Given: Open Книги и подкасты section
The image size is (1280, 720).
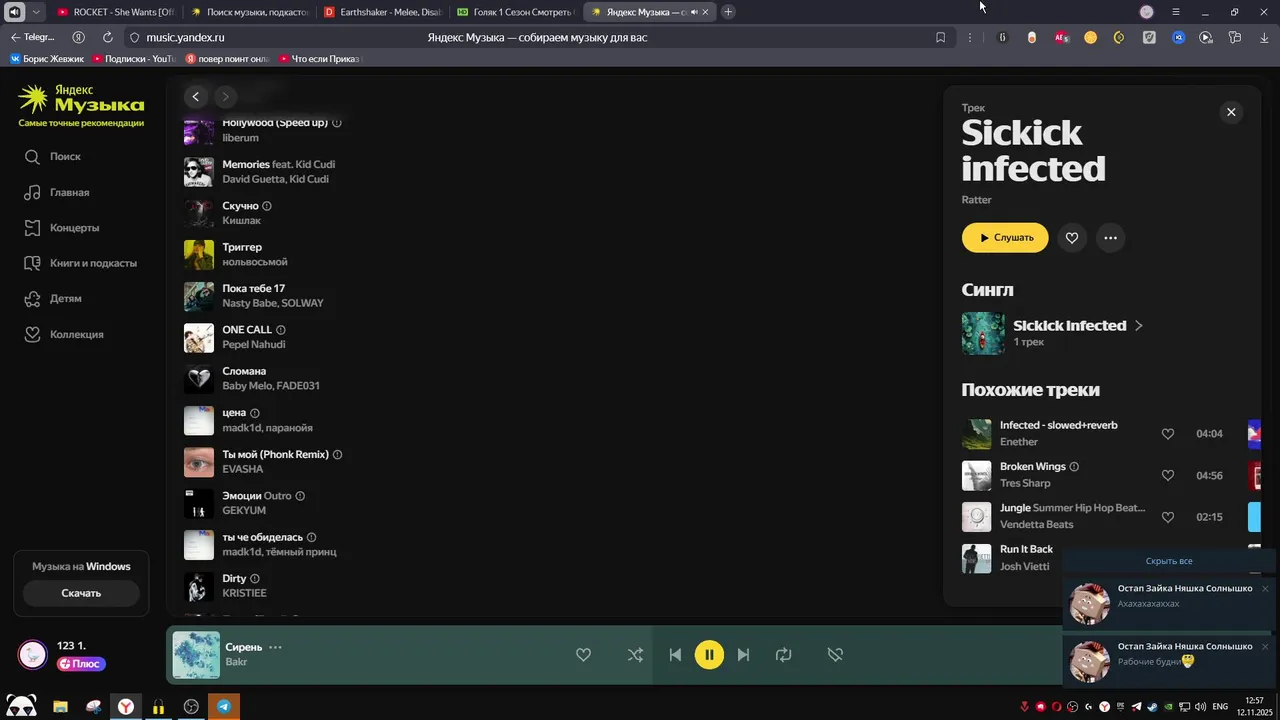Looking at the screenshot, I should 81,263.
